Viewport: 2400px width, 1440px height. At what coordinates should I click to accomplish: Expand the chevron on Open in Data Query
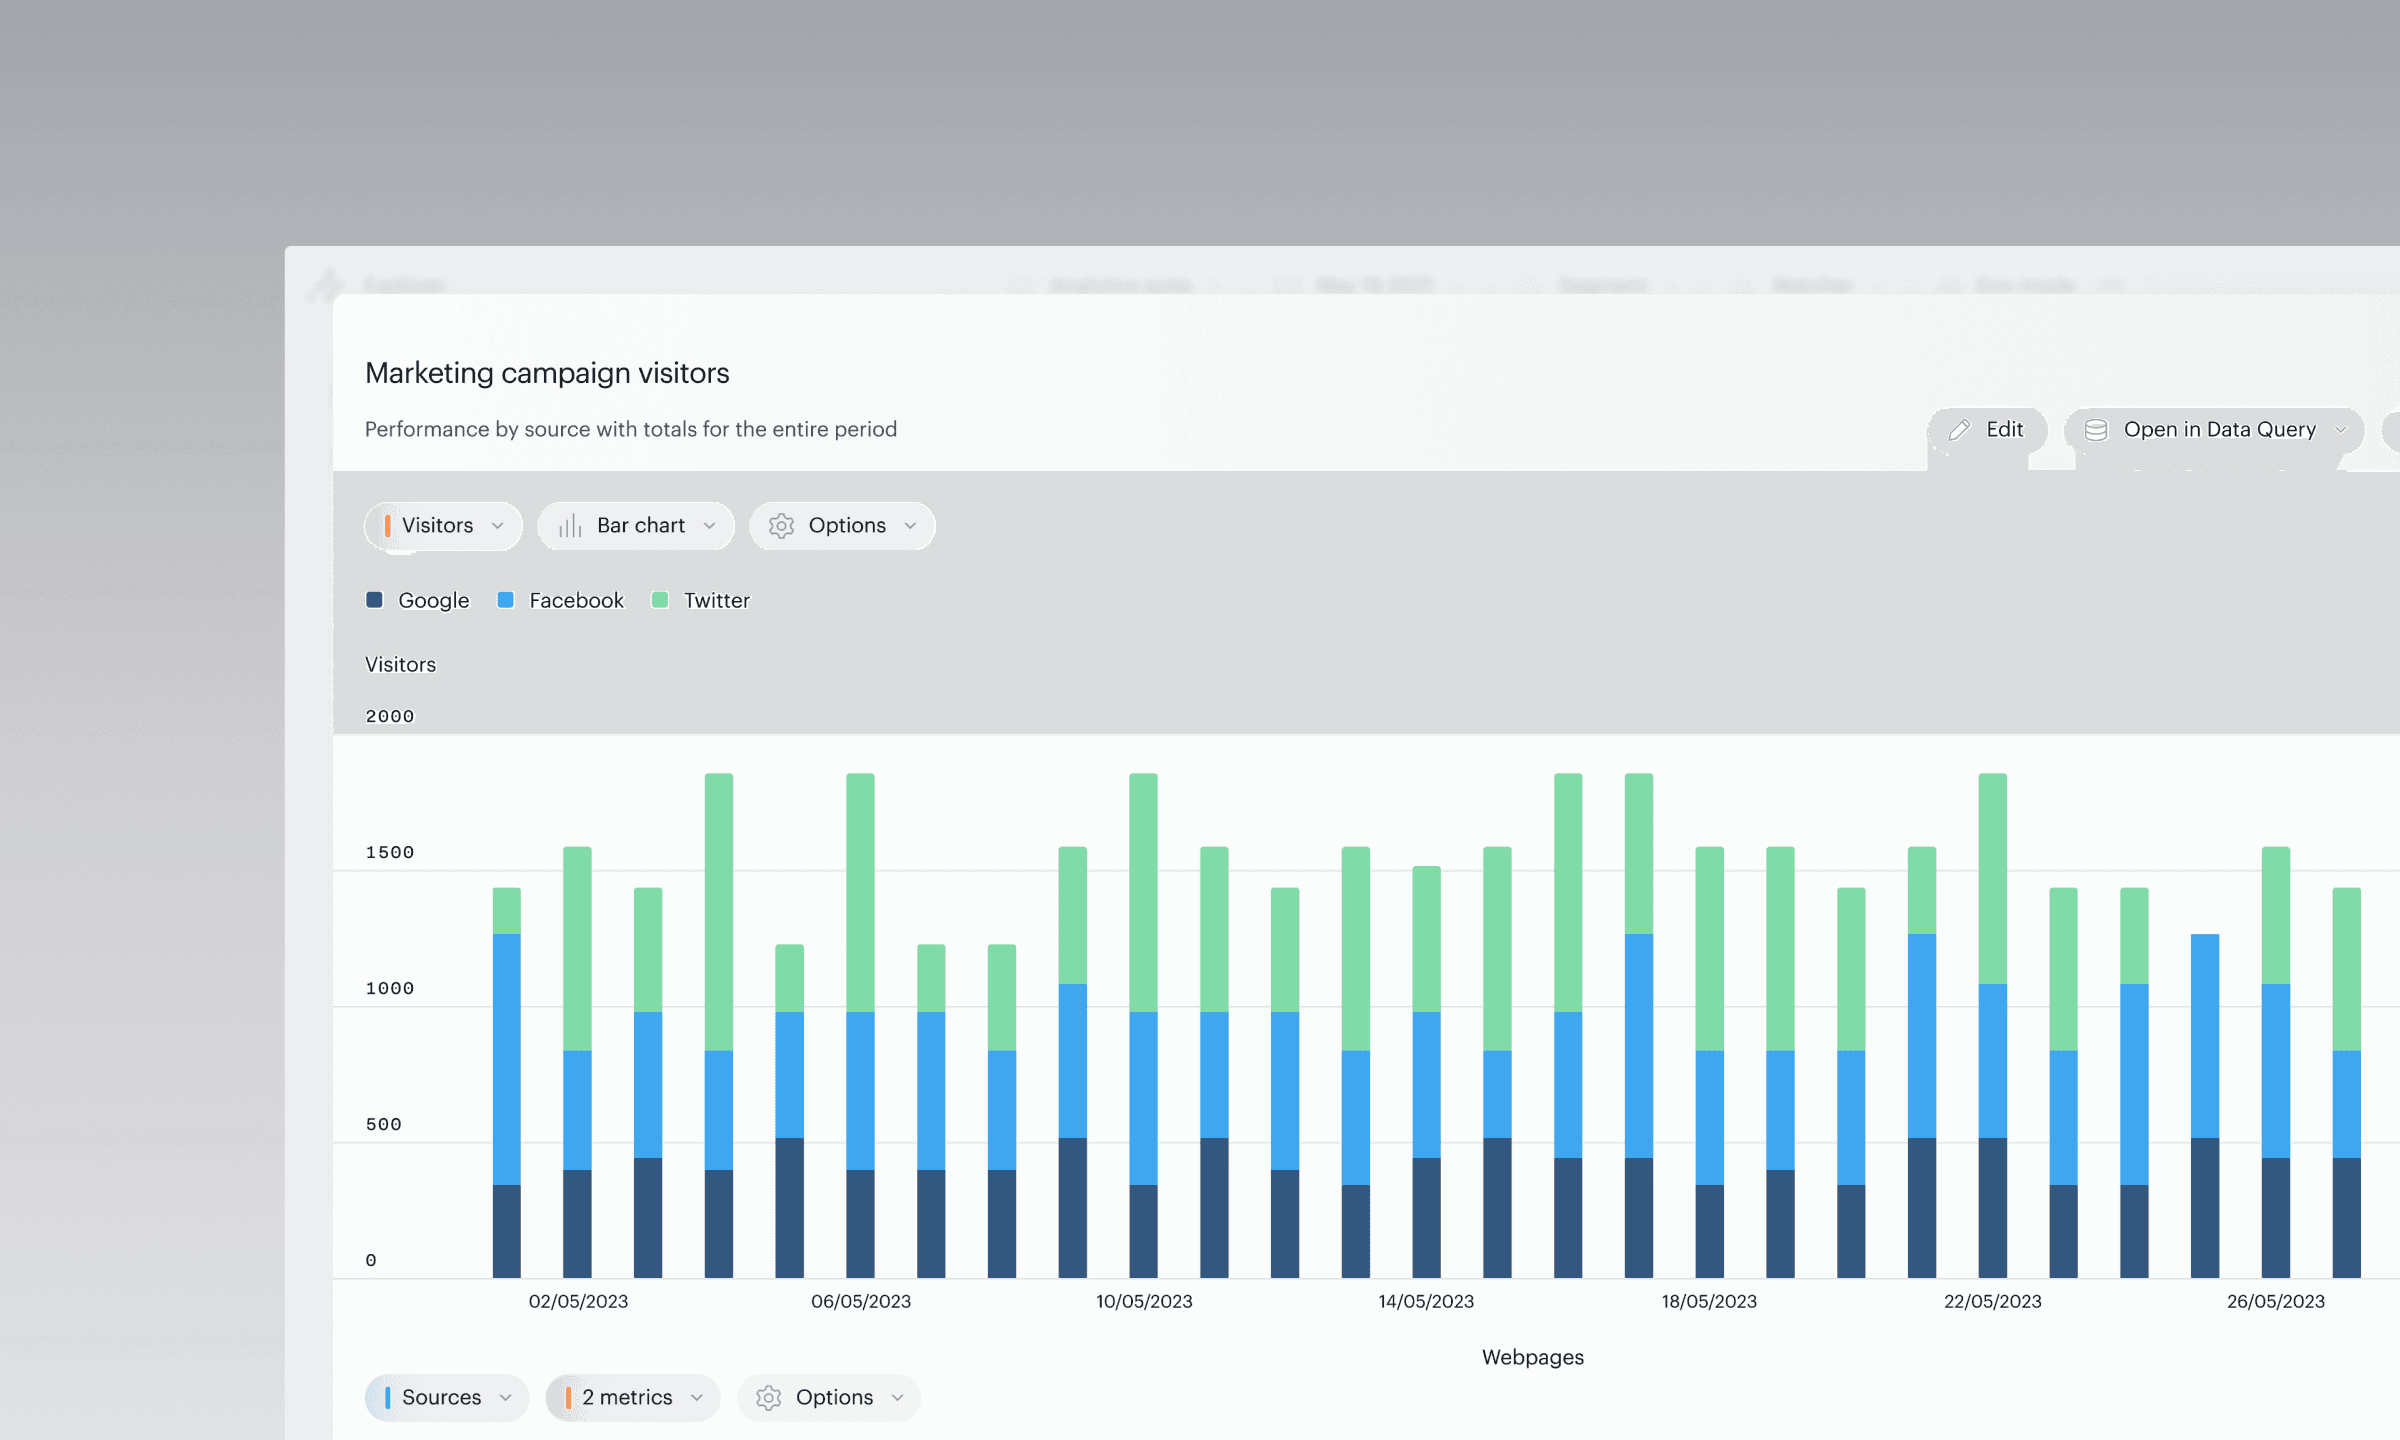click(2340, 430)
